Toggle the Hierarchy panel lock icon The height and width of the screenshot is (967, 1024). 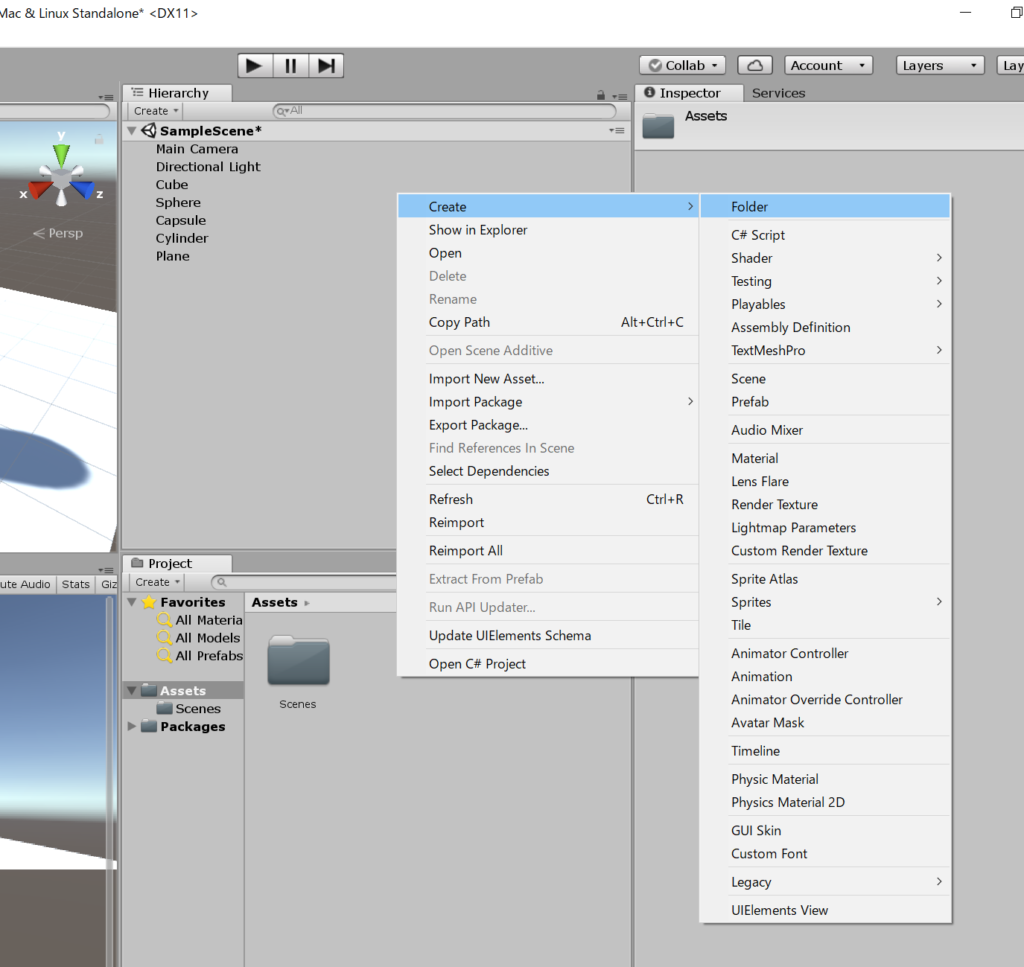coord(600,95)
